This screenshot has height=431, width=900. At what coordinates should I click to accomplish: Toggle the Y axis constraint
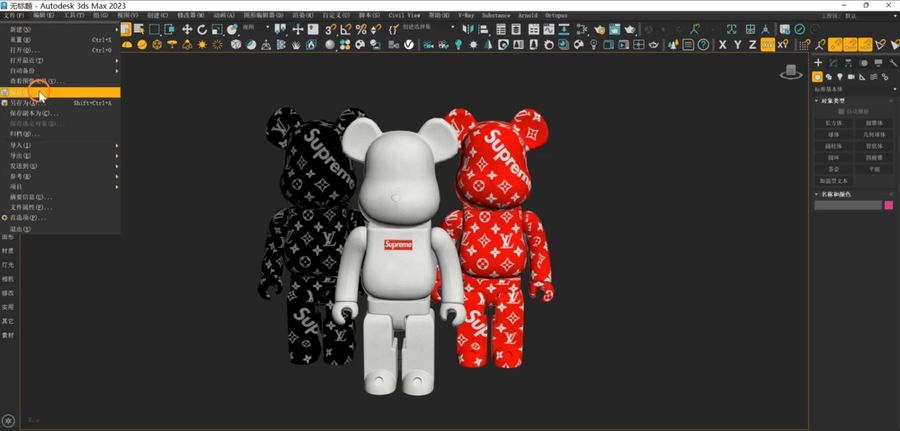click(738, 44)
